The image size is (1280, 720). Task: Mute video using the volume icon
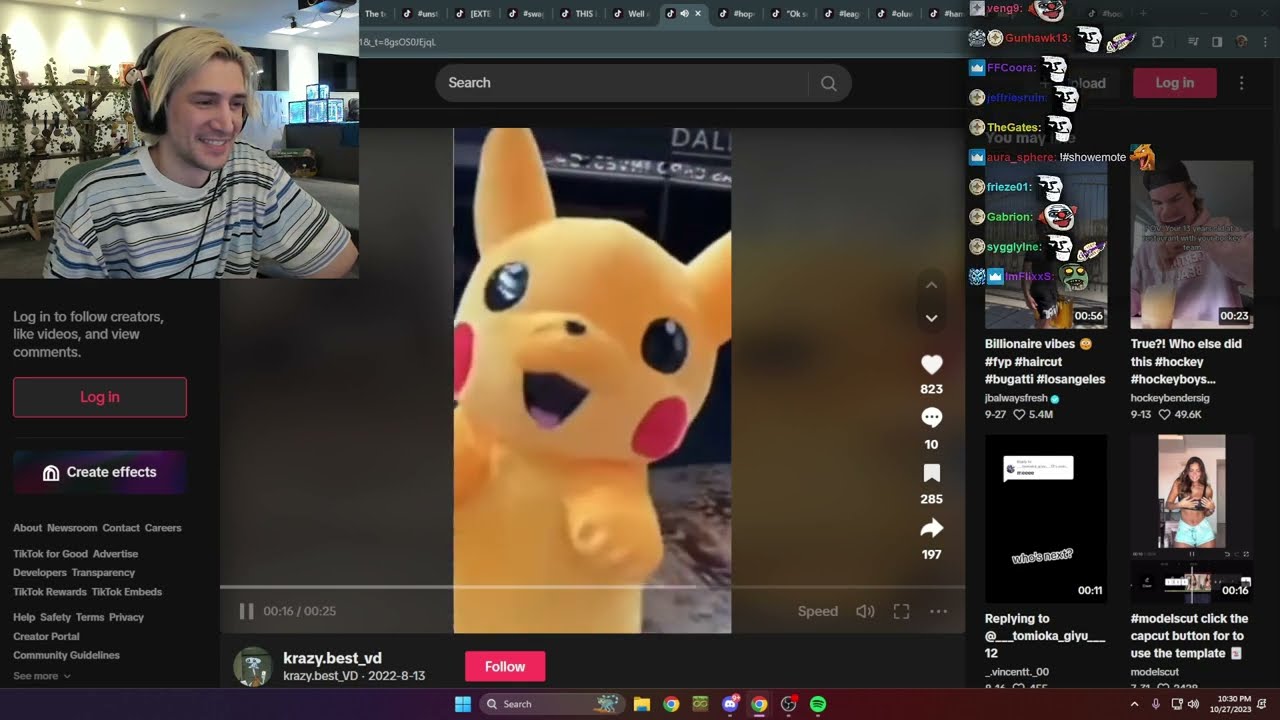pos(865,611)
